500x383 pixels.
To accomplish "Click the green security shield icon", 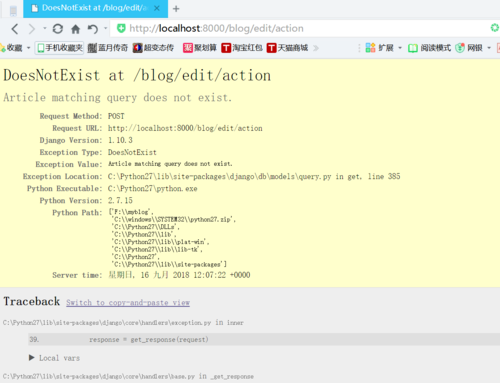I will click(121, 28).
